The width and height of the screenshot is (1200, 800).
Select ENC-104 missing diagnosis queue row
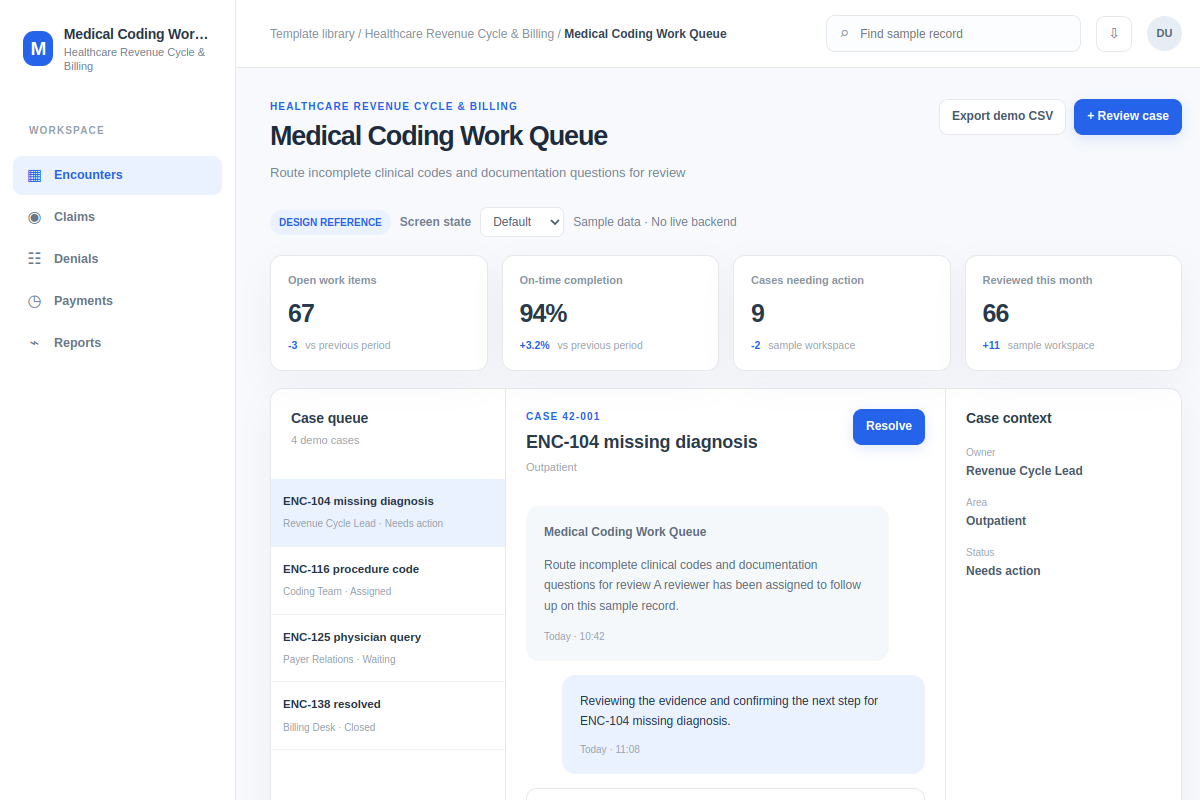pos(388,513)
